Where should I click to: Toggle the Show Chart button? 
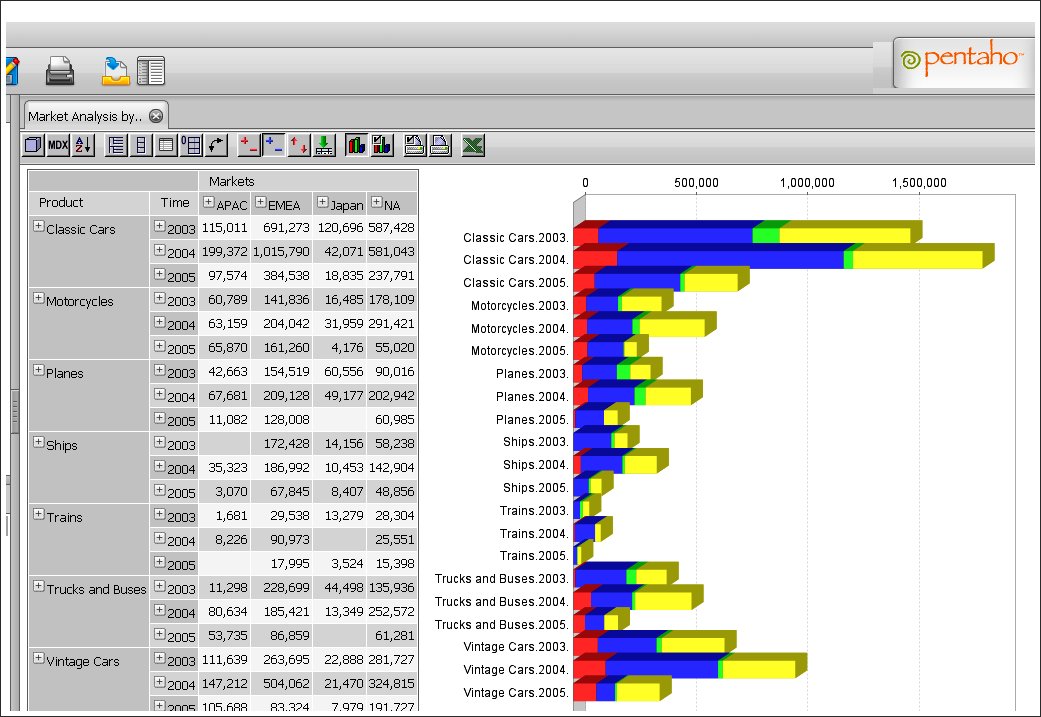356,146
